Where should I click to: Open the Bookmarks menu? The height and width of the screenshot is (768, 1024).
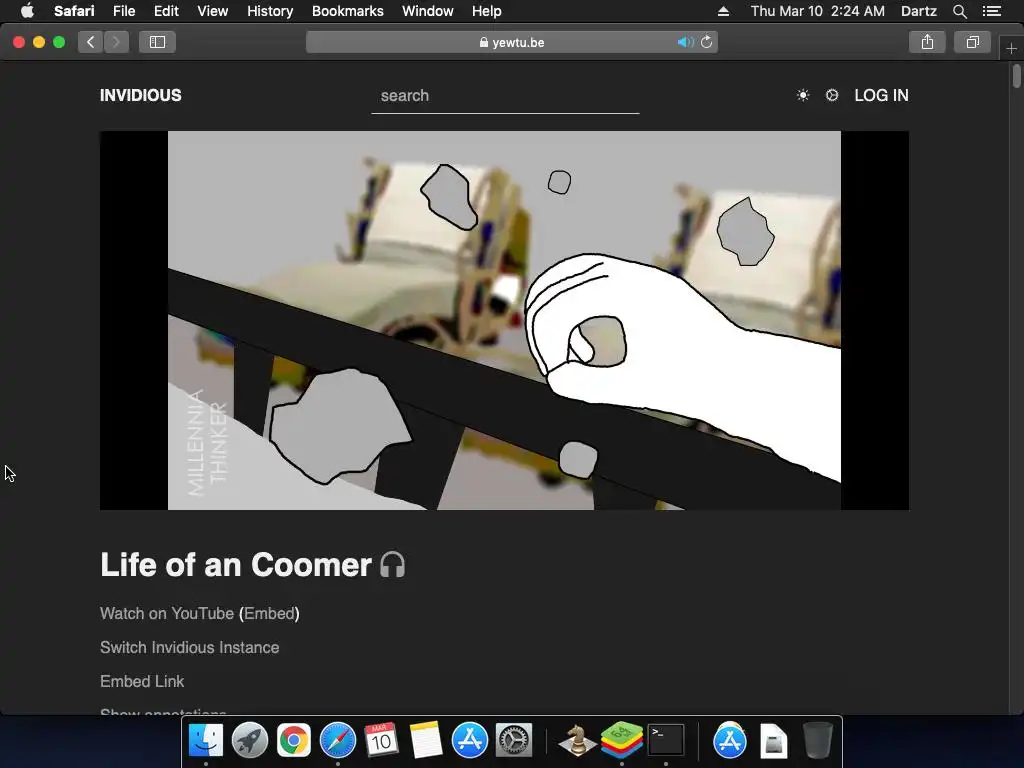347,11
